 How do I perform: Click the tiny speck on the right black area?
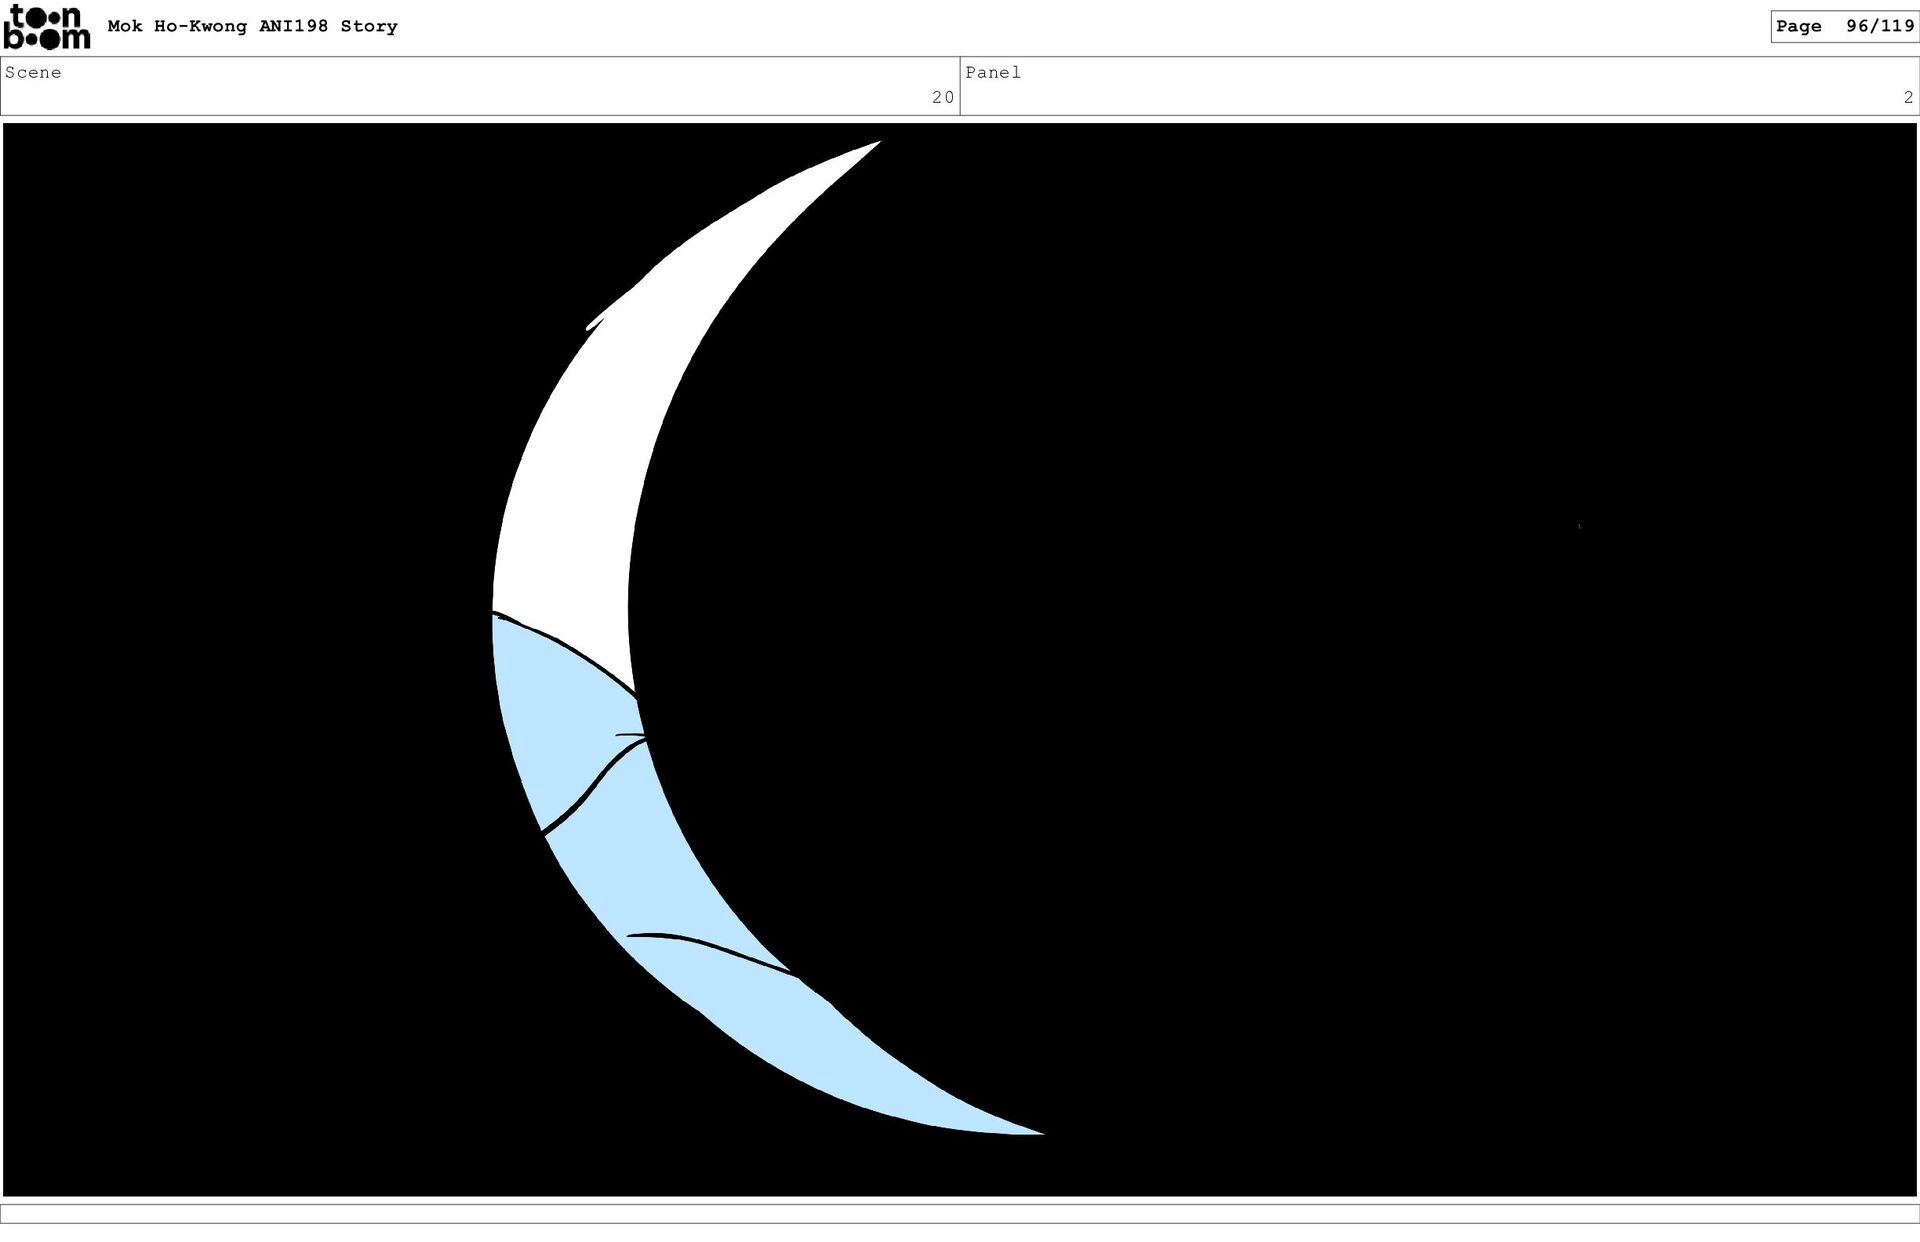click(1579, 525)
